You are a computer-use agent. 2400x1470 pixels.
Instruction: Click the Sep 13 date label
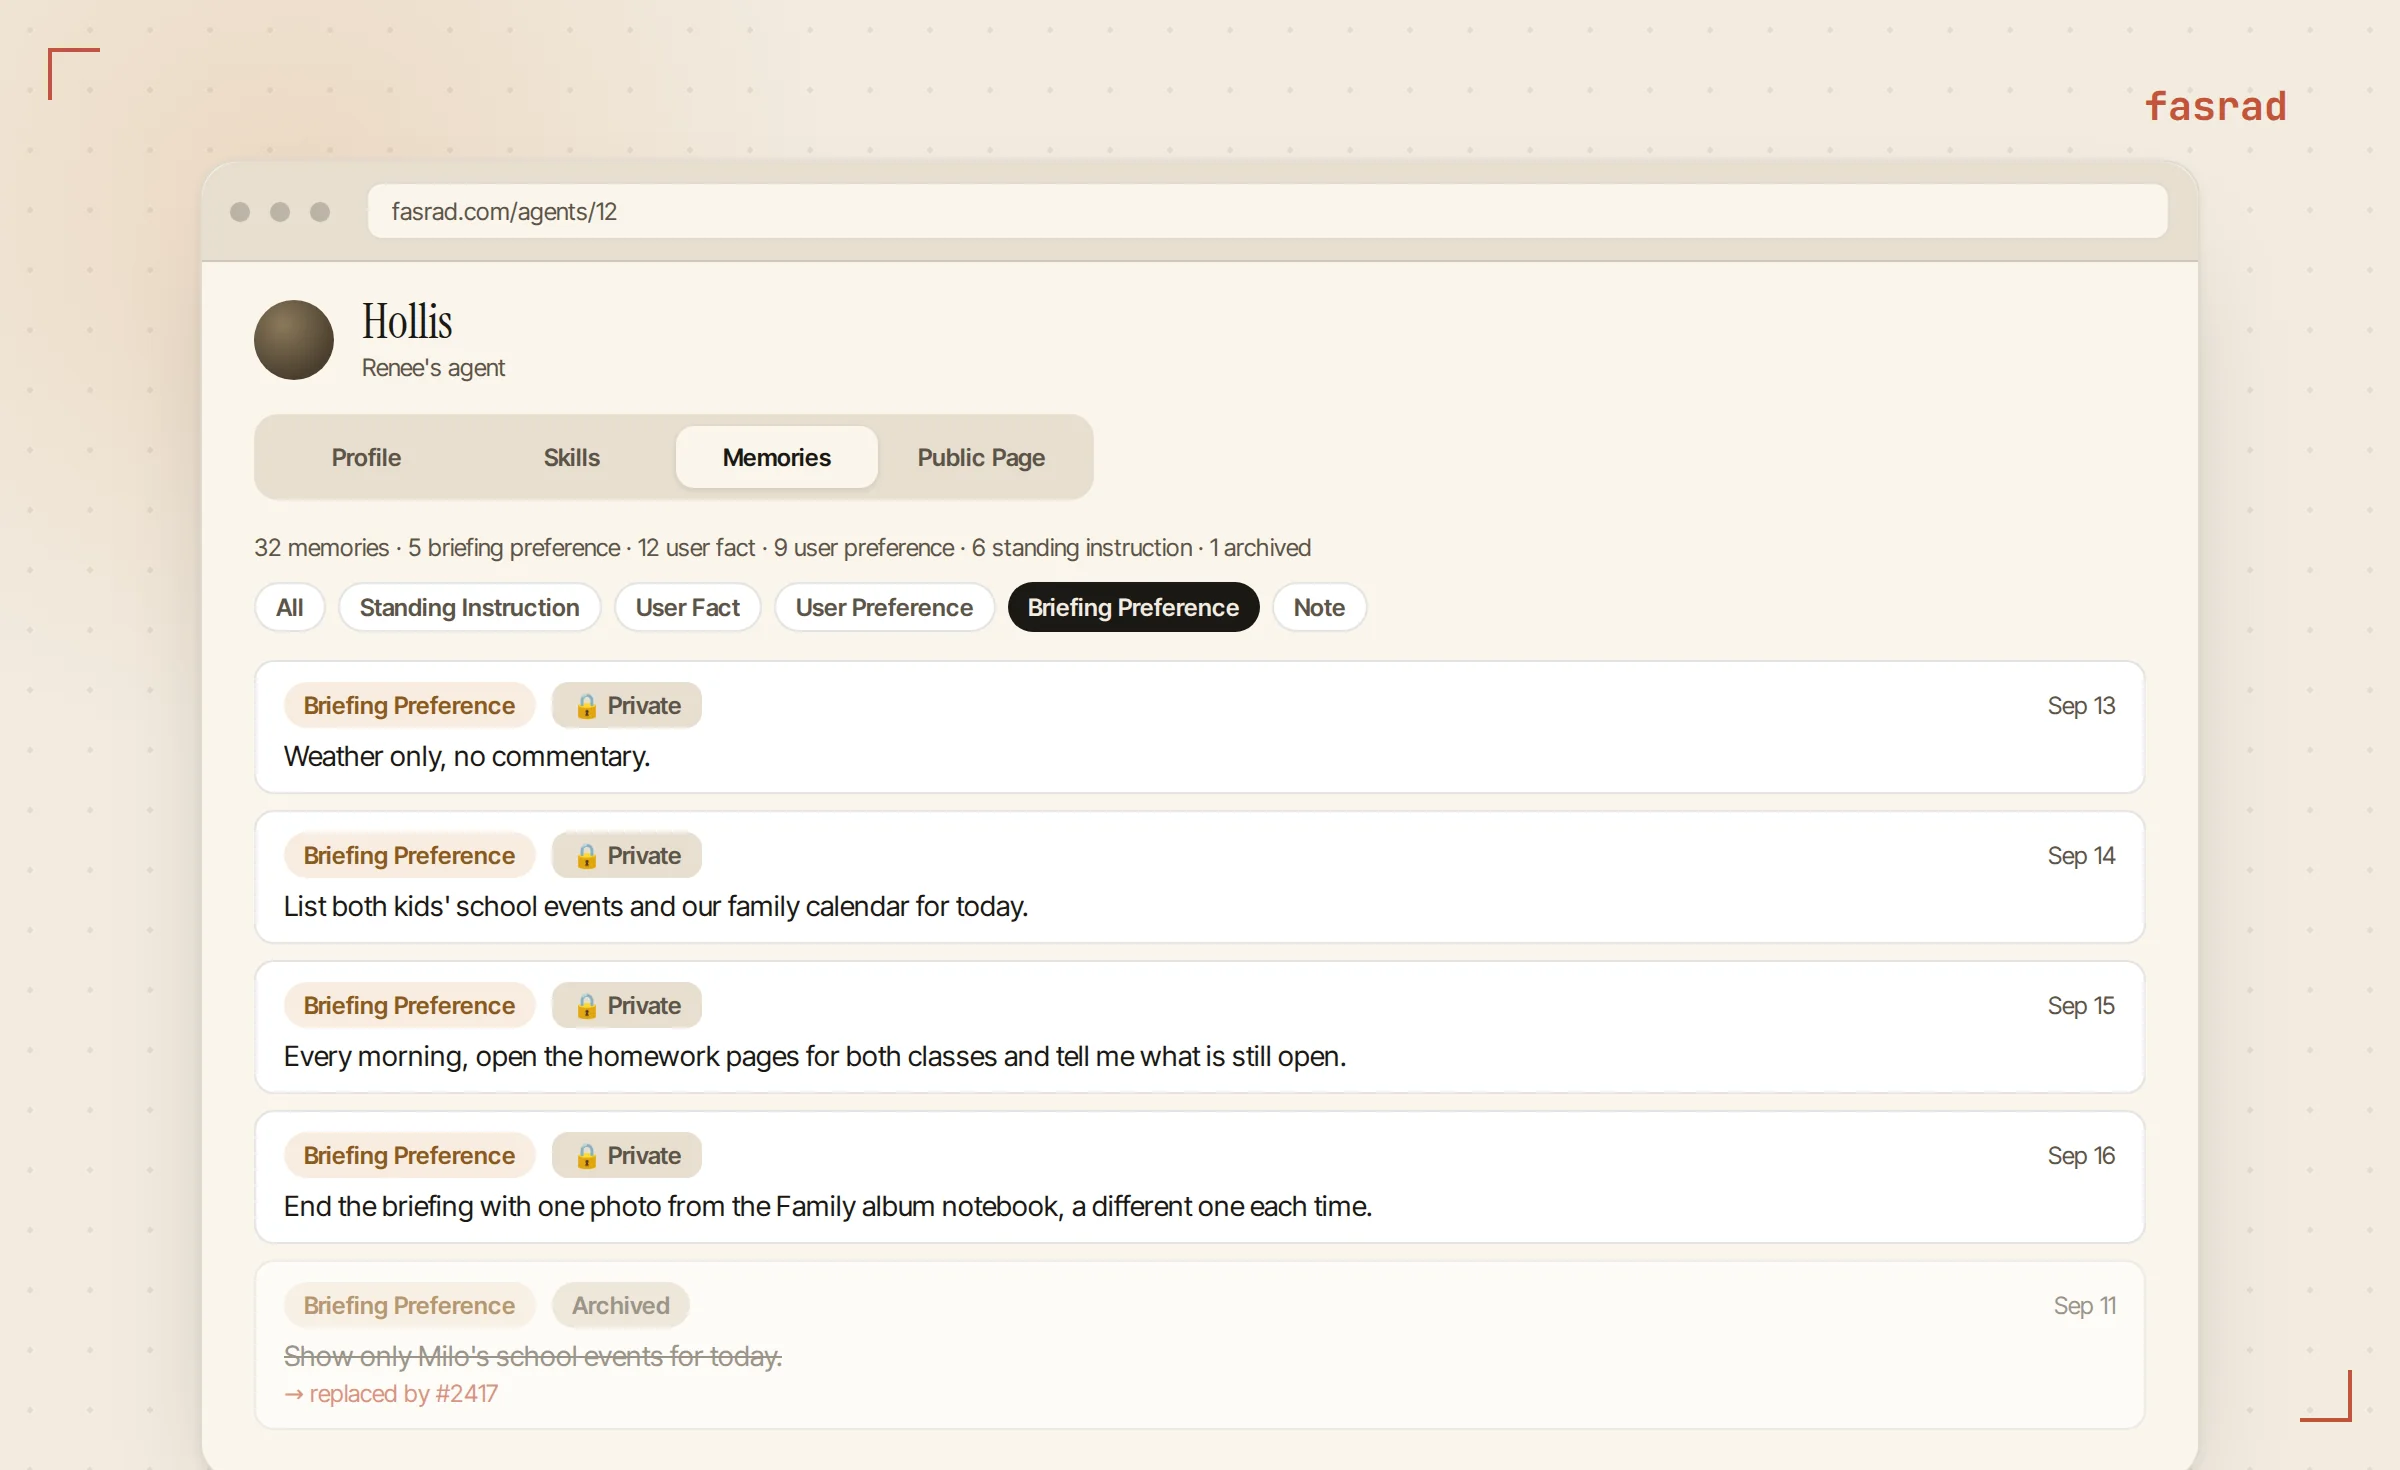pyautogui.click(x=2081, y=706)
